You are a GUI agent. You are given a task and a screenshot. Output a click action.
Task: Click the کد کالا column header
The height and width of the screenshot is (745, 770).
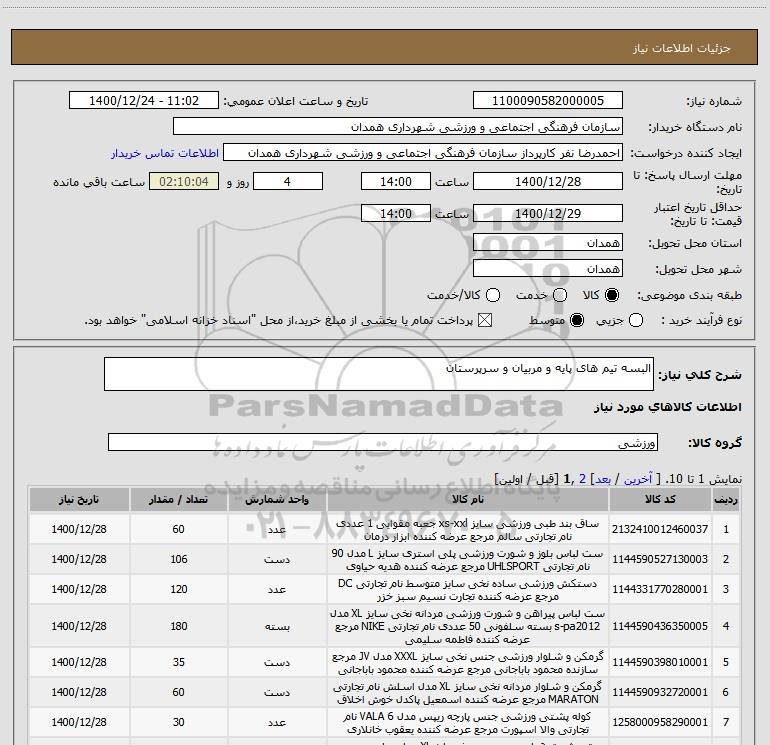(x=660, y=499)
